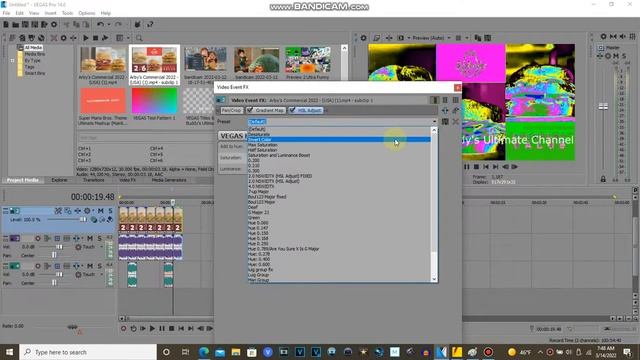The width and height of the screenshot is (640, 360).
Task: Switch to the Explorer tab
Action: click(59, 180)
